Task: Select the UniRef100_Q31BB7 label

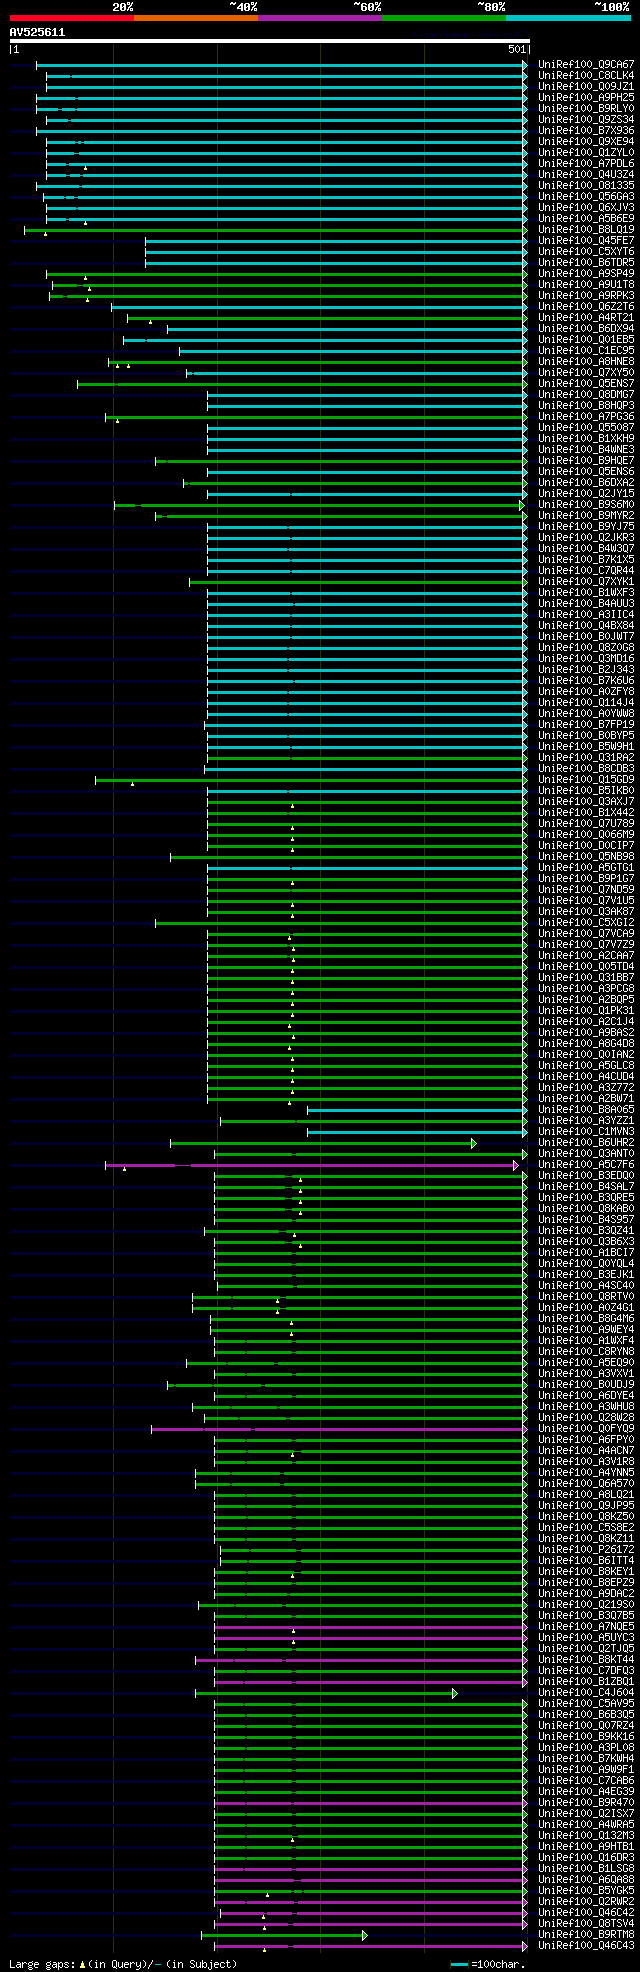Action: click(586, 978)
